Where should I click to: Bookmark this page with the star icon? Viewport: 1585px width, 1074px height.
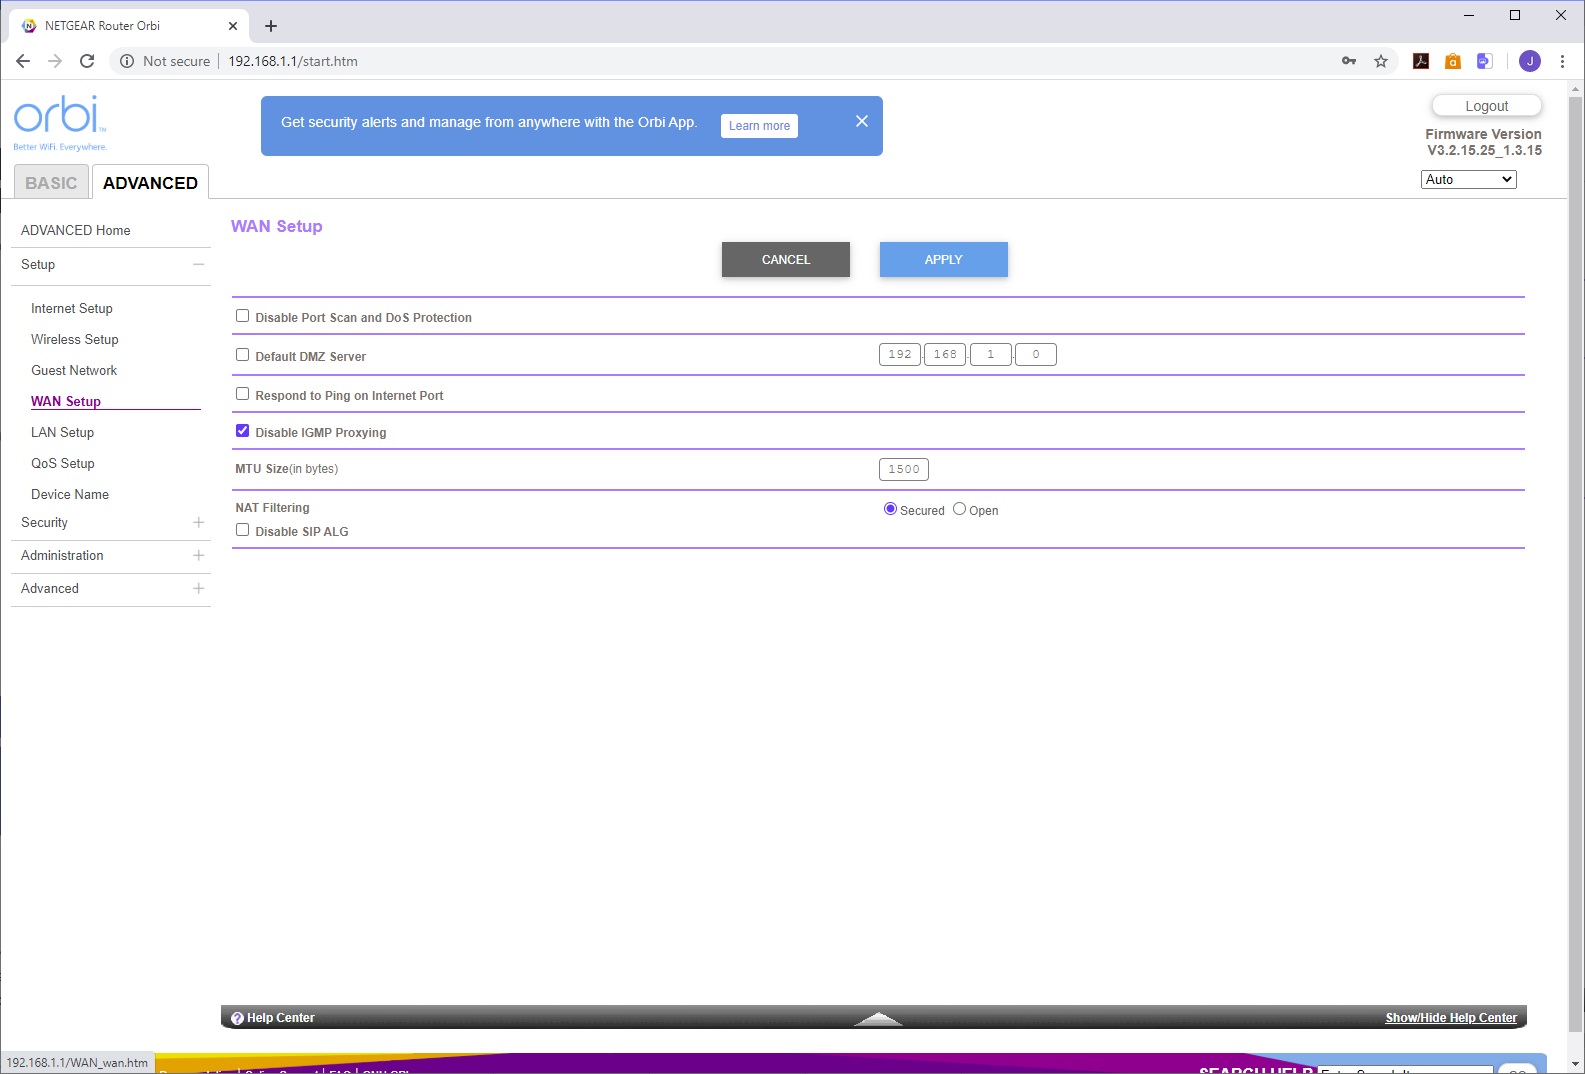click(x=1381, y=61)
